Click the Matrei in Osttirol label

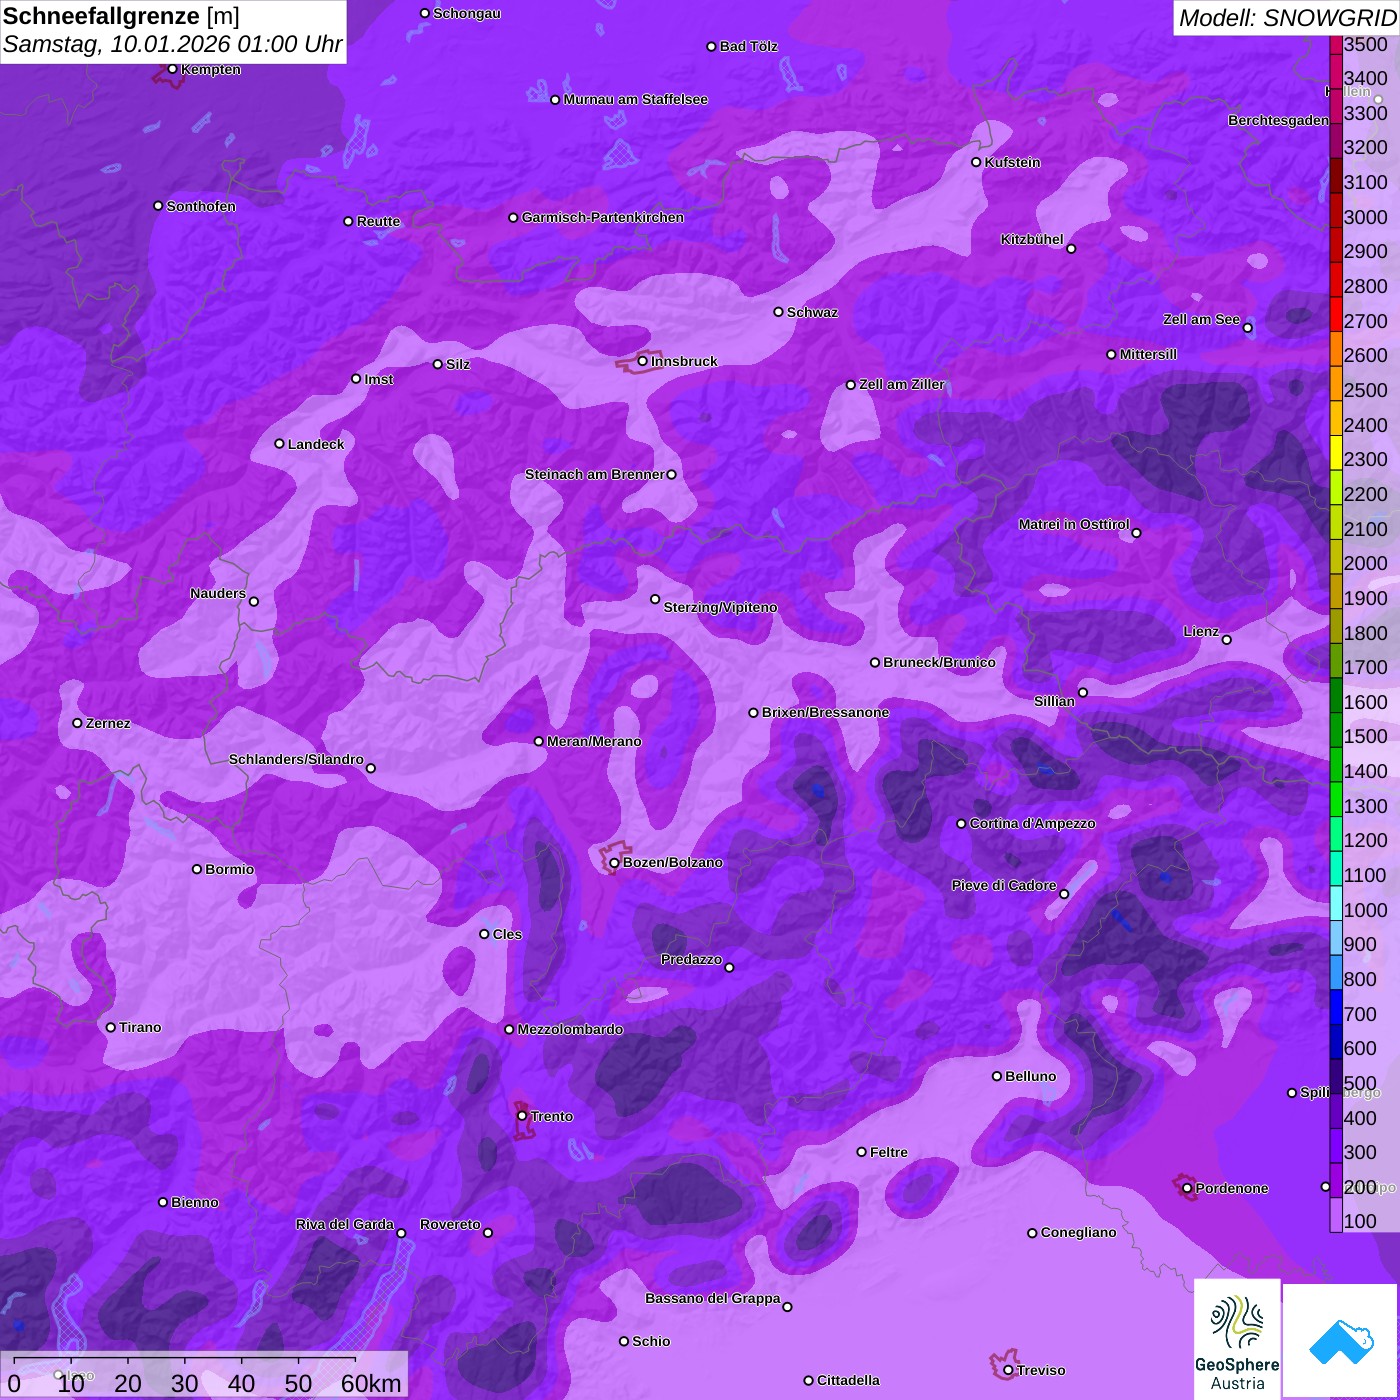1074,524
